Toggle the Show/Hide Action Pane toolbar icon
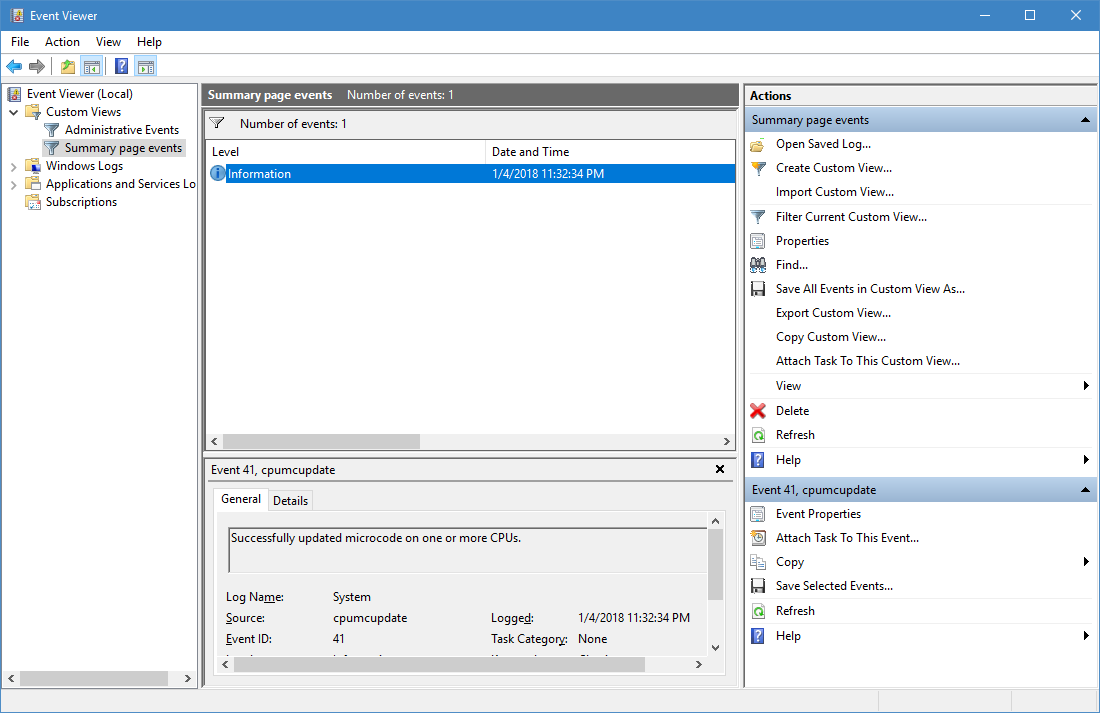 (x=146, y=67)
